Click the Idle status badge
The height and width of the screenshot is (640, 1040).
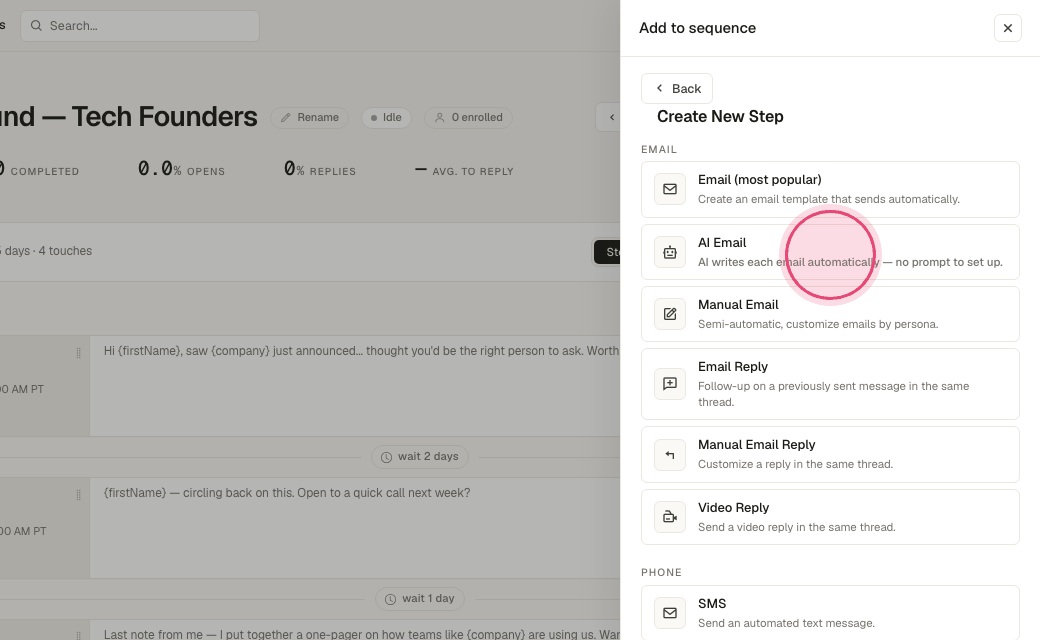point(386,117)
